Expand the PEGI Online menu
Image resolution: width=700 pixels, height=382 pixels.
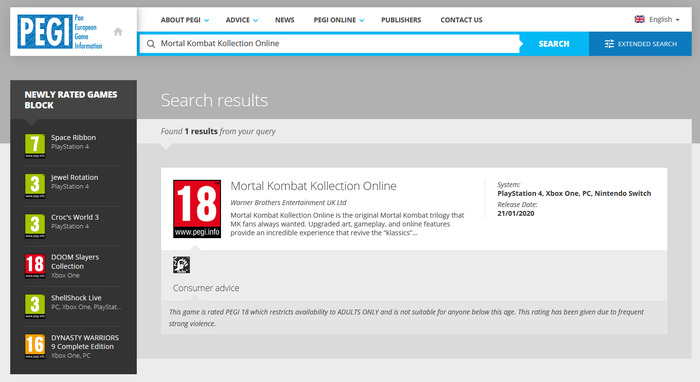(x=338, y=20)
